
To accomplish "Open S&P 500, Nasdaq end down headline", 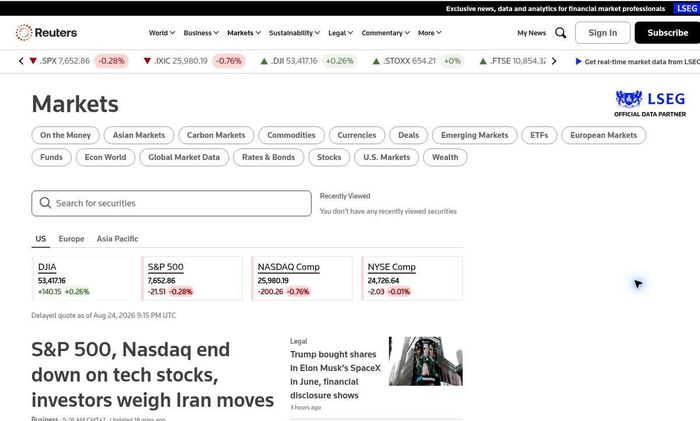I will click(x=152, y=375).
